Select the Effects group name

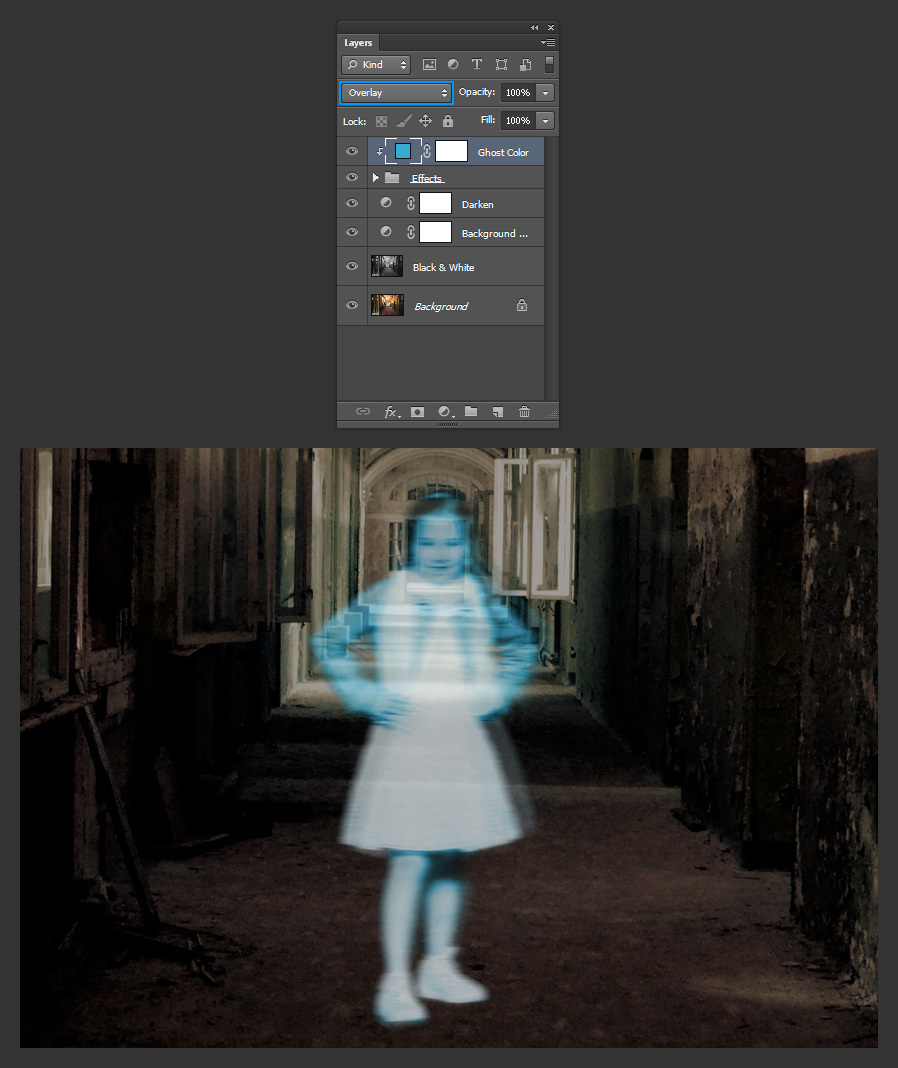point(427,178)
